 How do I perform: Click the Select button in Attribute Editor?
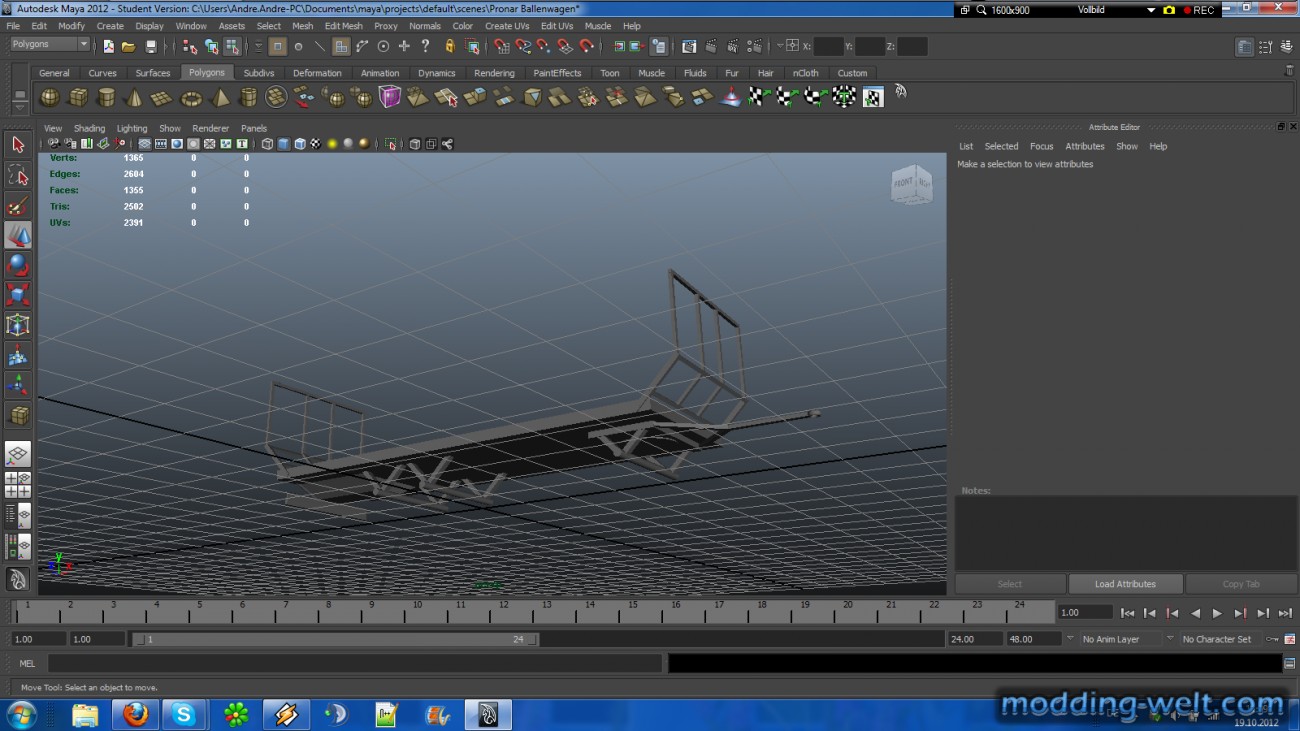point(1010,584)
